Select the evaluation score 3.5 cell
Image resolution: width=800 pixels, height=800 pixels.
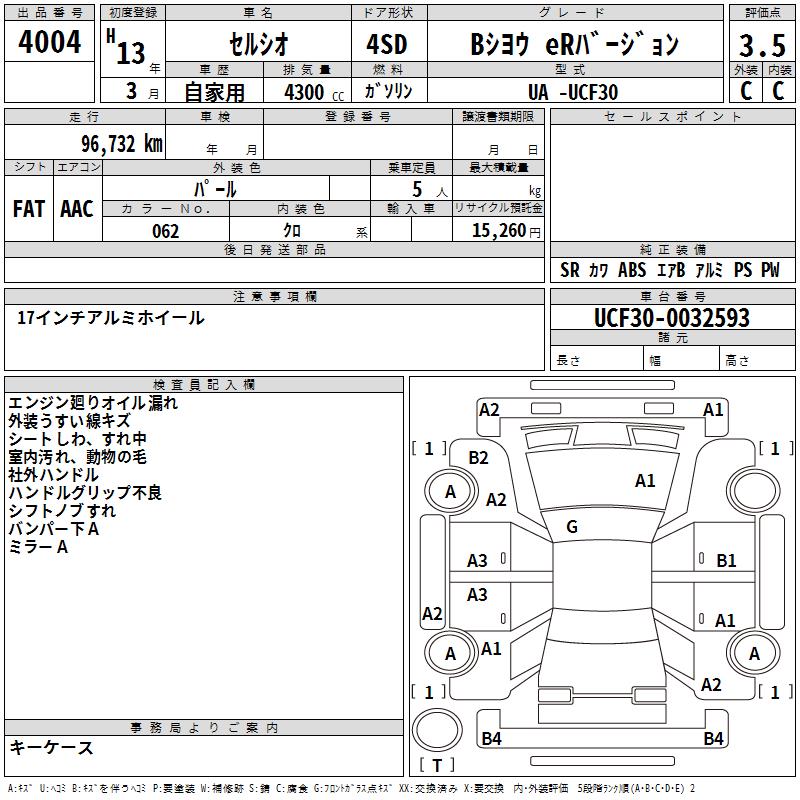(x=762, y=45)
